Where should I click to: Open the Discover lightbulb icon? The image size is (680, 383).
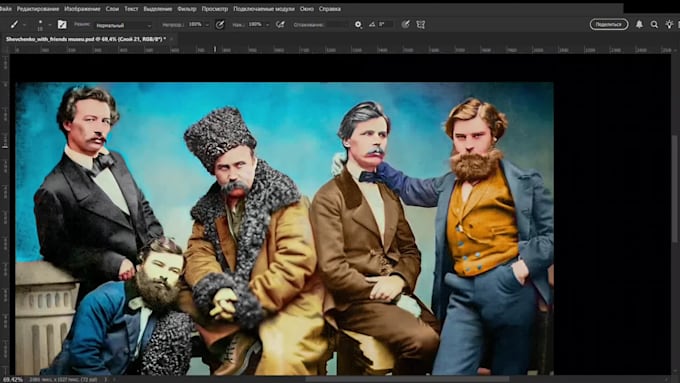(x=669, y=25)
